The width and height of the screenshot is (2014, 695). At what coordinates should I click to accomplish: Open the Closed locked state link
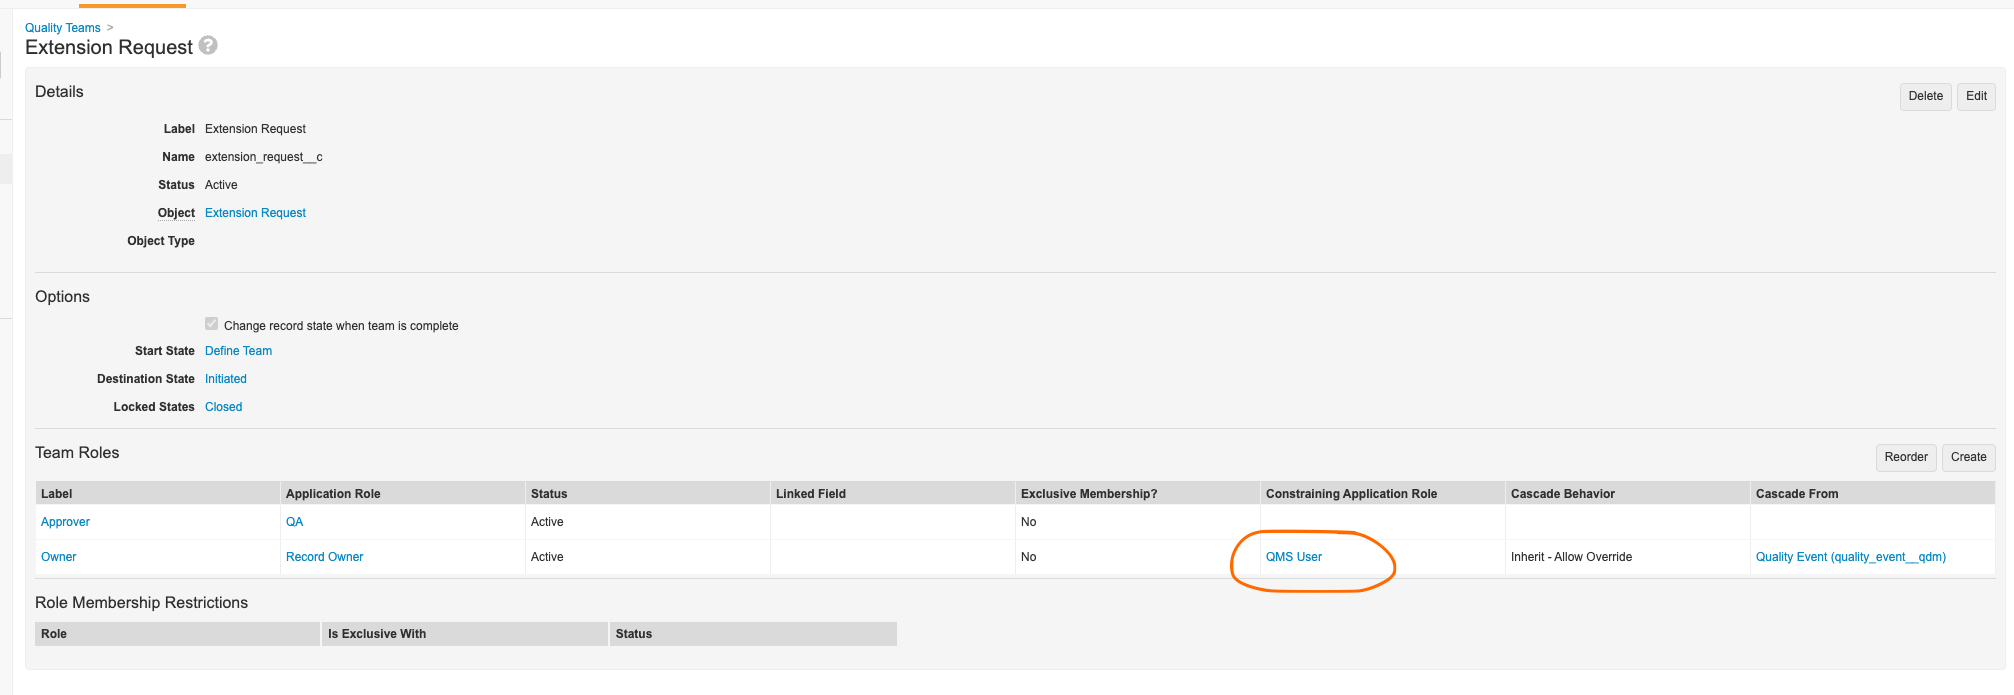coord(223,407)
